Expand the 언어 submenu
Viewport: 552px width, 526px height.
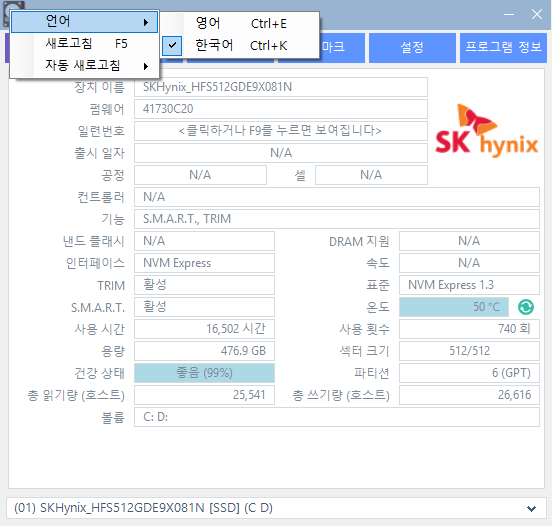(84, 22)
